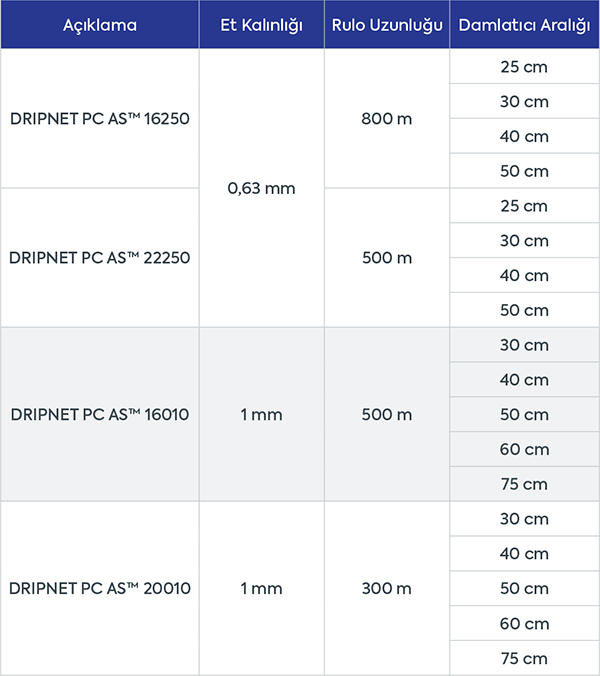Select the 800 m roll length cell

(x=386, y=118)
